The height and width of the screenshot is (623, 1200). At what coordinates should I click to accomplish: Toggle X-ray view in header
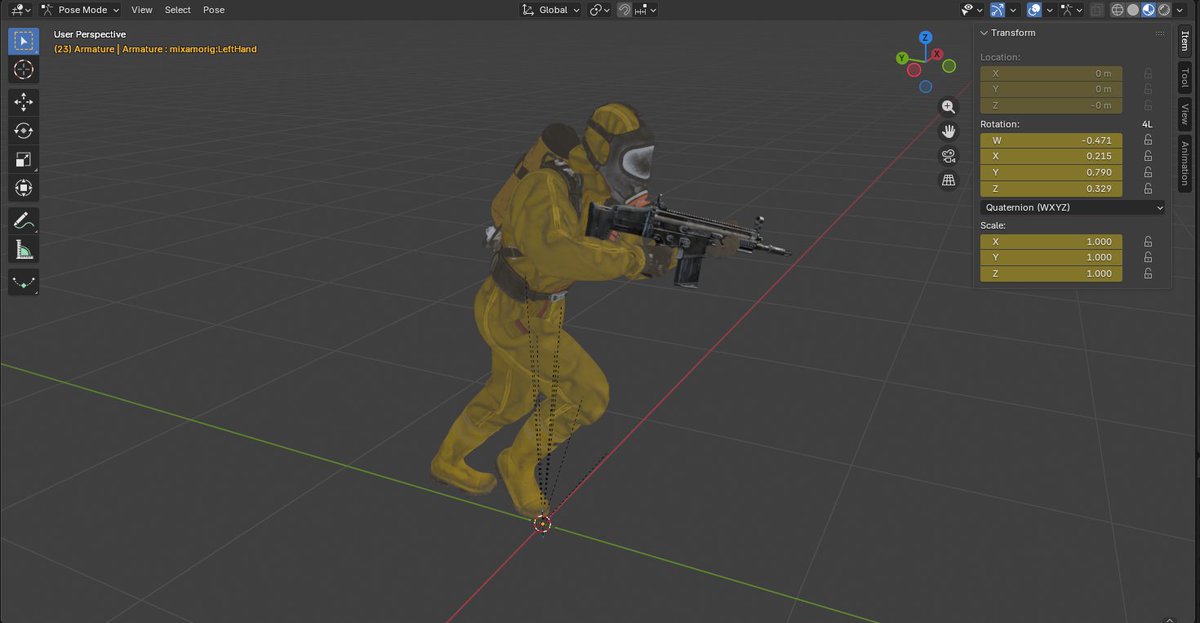point(1097,10)
